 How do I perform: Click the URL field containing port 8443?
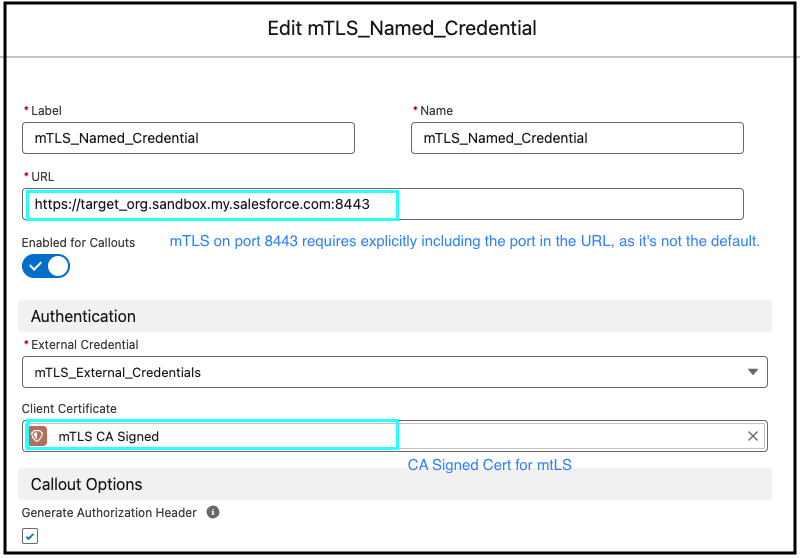pos(383,204)
